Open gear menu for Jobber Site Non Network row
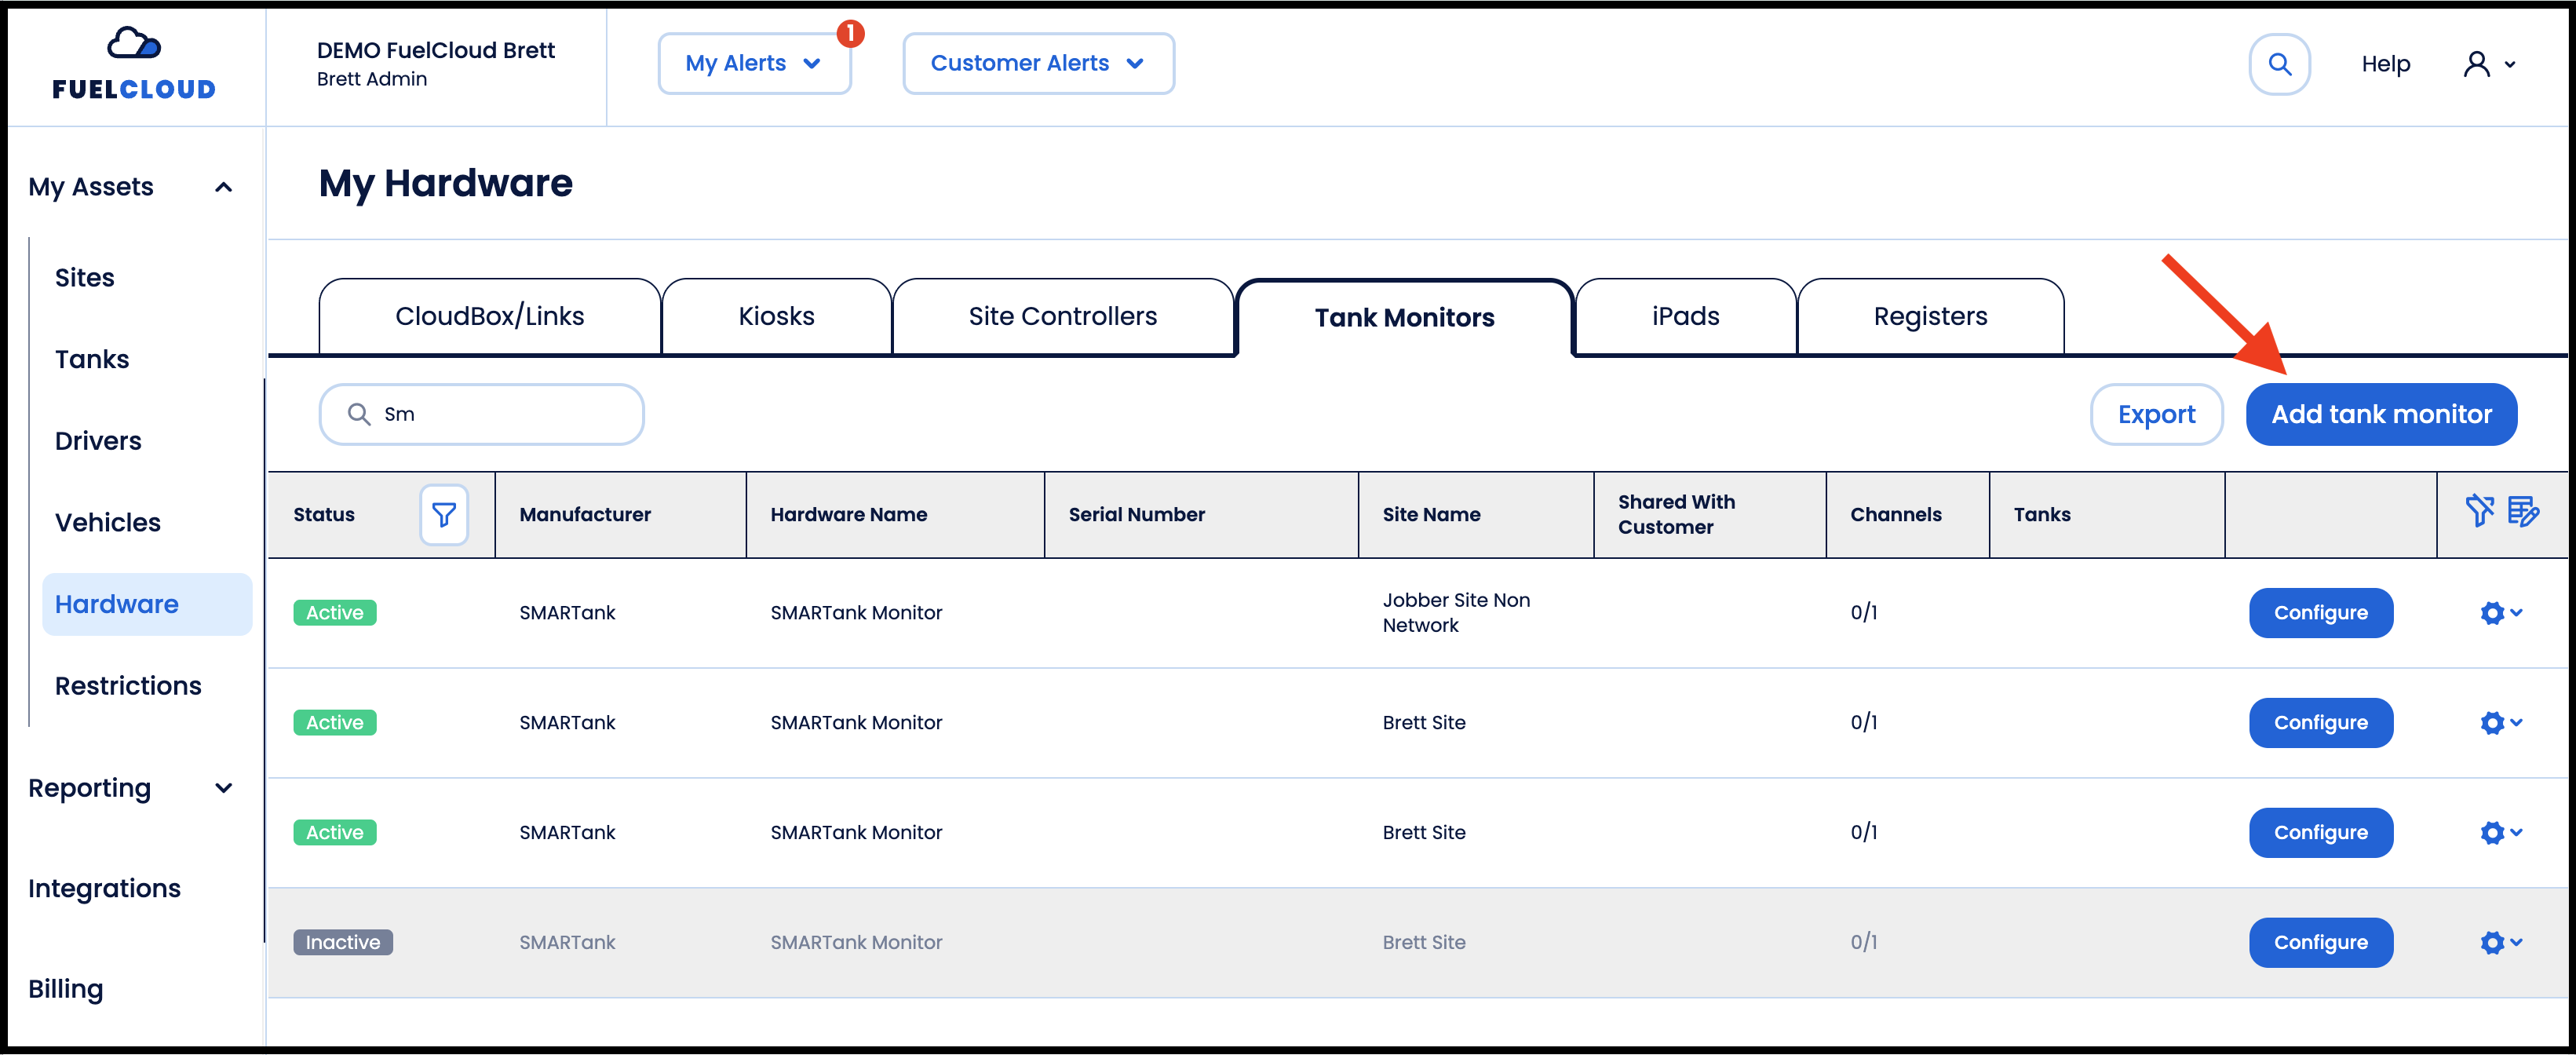 point(2501,613)
